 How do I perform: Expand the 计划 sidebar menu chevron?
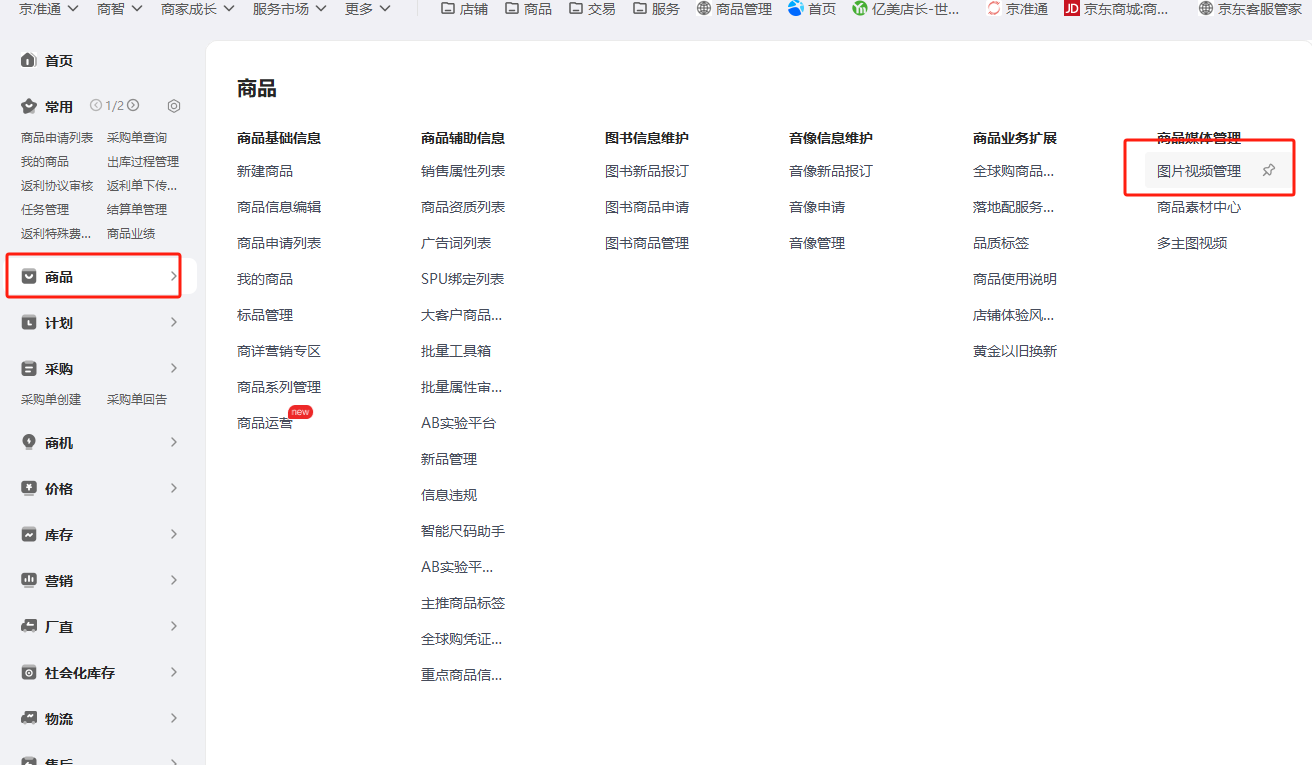(174, 323)
